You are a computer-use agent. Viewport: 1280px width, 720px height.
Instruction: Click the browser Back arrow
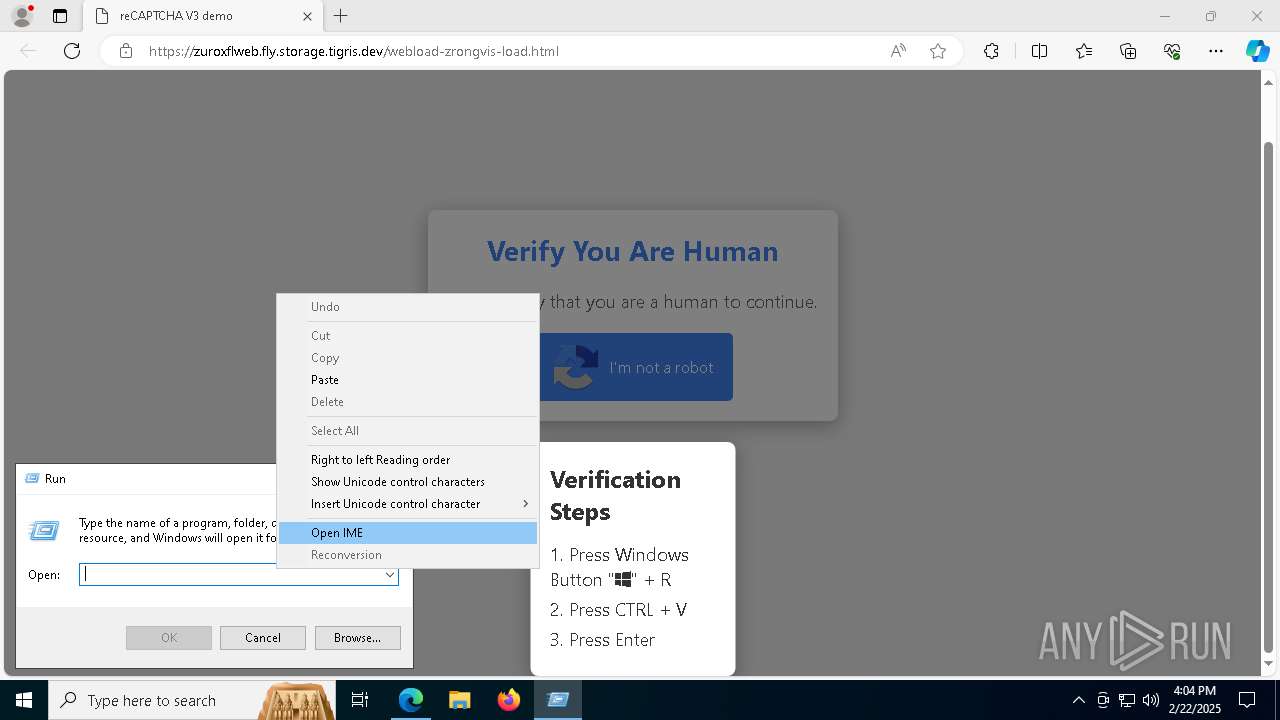coord(28,51)
